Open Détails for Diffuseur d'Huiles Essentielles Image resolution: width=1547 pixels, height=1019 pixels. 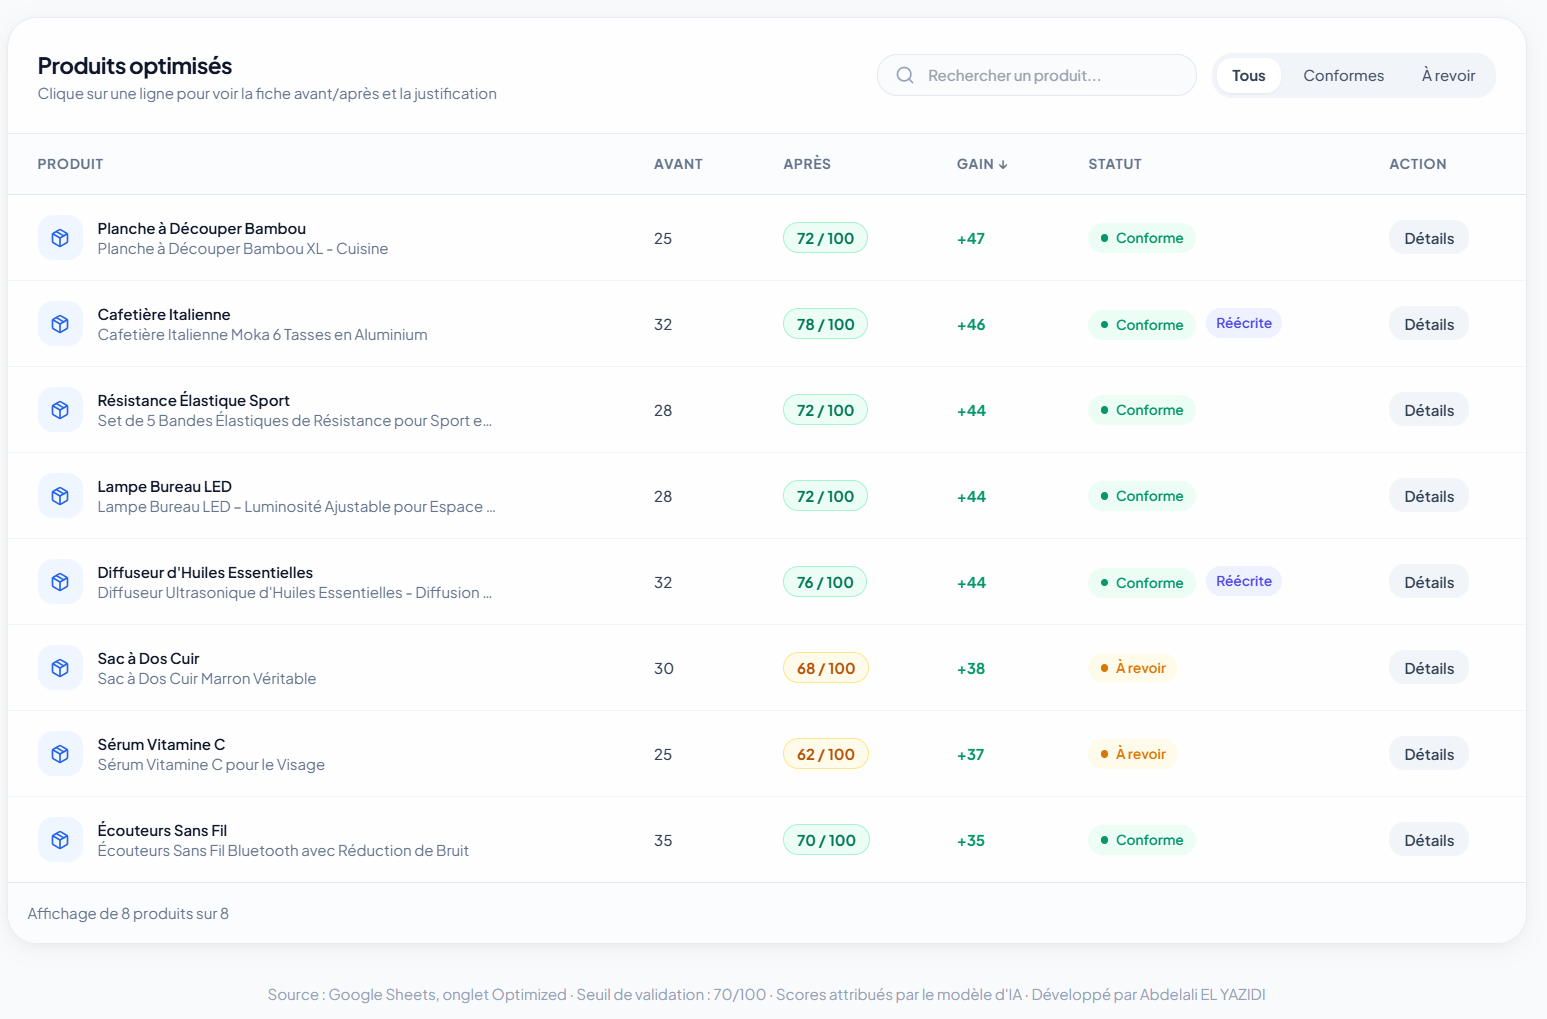click(1428, 582)
